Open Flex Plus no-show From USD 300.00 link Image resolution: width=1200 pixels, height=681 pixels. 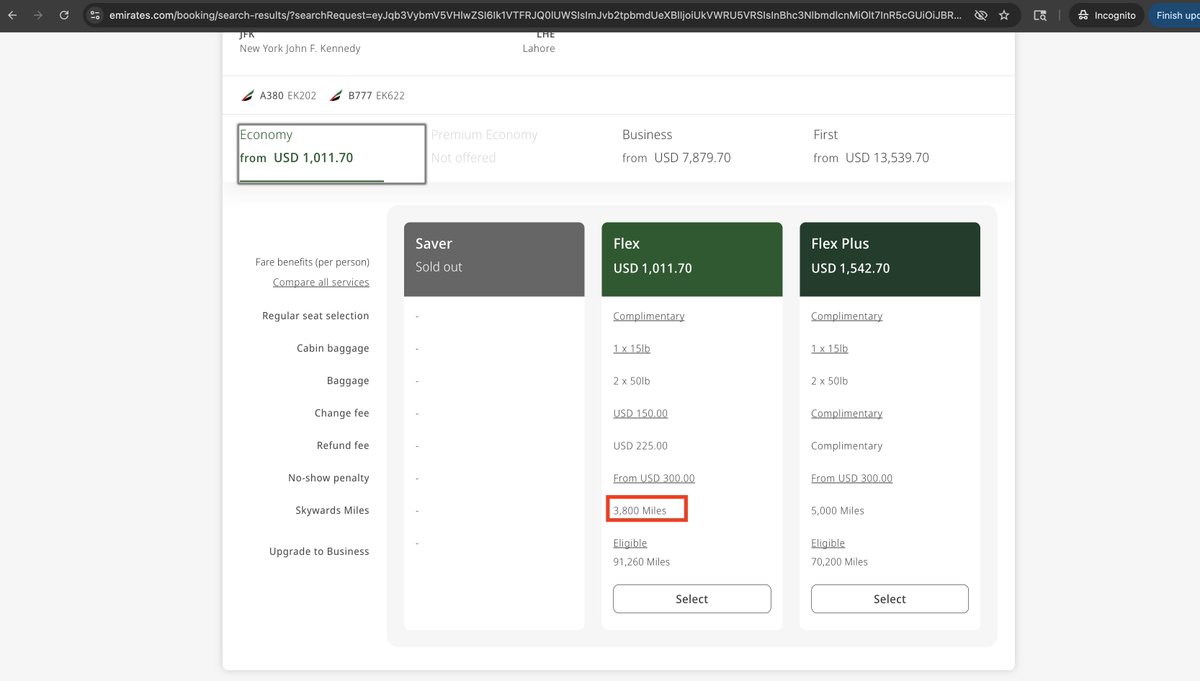[x=852, y=479]
